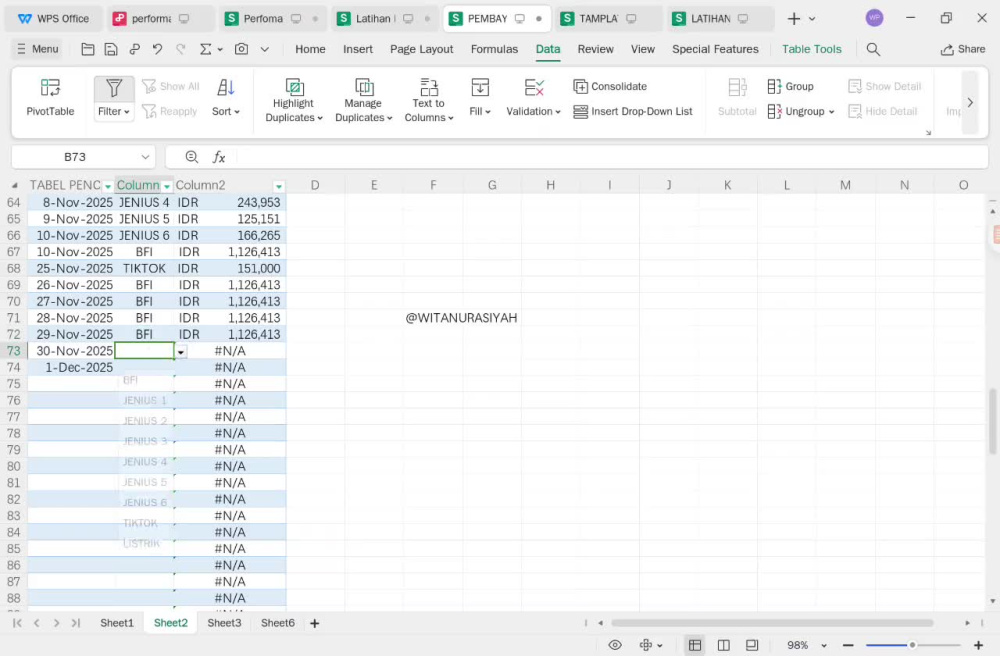Open TABEL PENC column filter dropdown
The image size is (1000, 656).
point(108,186)
